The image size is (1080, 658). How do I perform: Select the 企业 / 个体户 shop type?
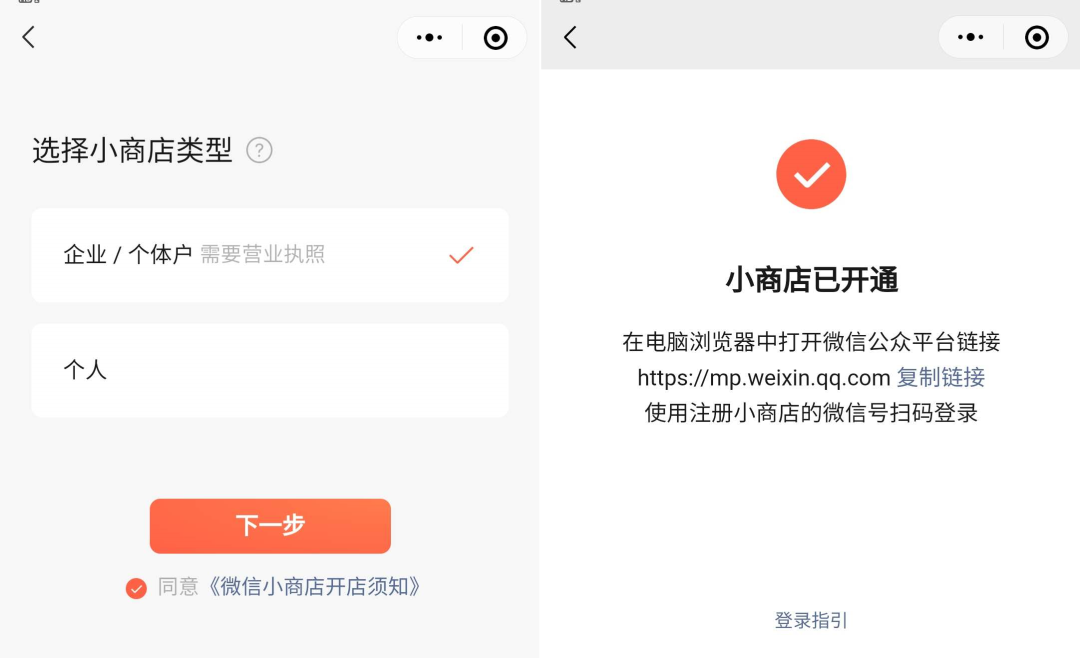270,255
